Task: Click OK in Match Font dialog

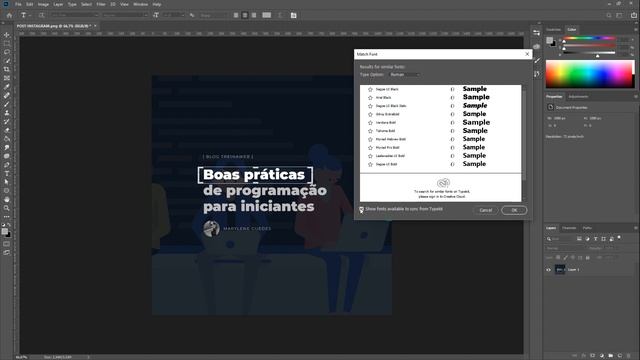Action: click(514, 210)
